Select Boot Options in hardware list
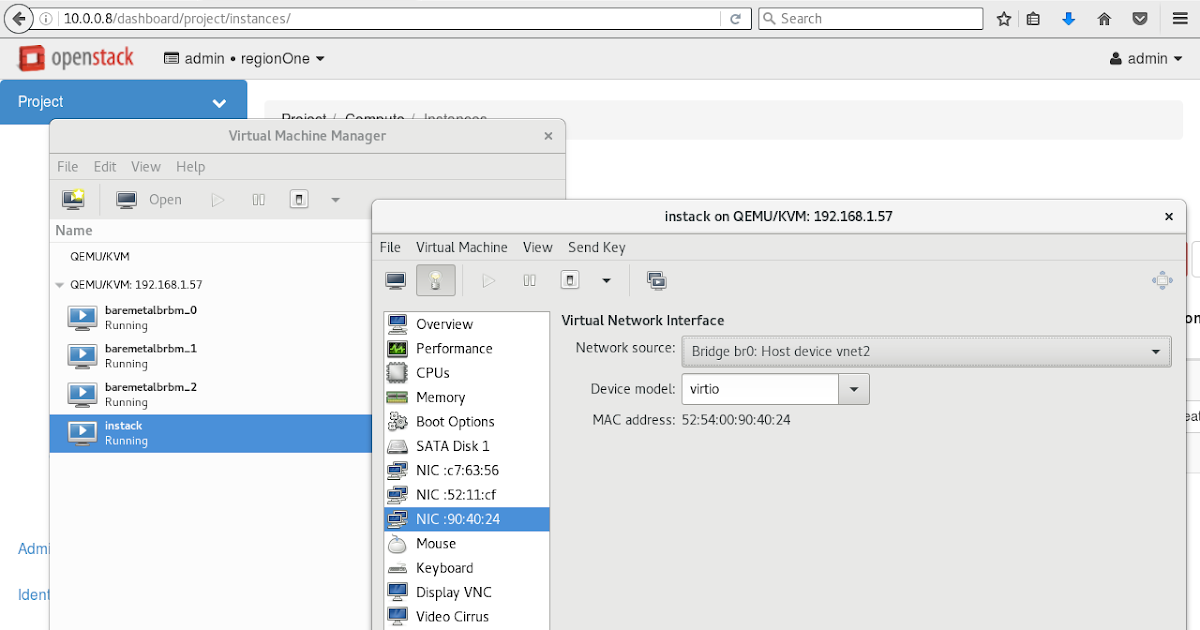This screenshot has width=1200, height=630. pyautogui.click(x=467, y=421)
